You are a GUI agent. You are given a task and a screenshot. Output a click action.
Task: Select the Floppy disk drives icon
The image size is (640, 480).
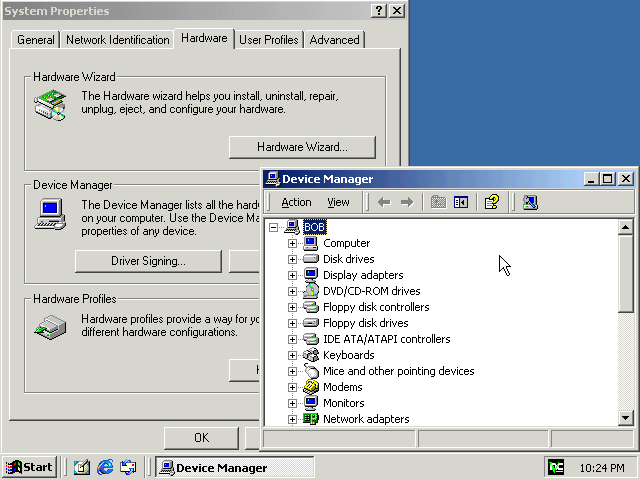(x=311, y=323)
